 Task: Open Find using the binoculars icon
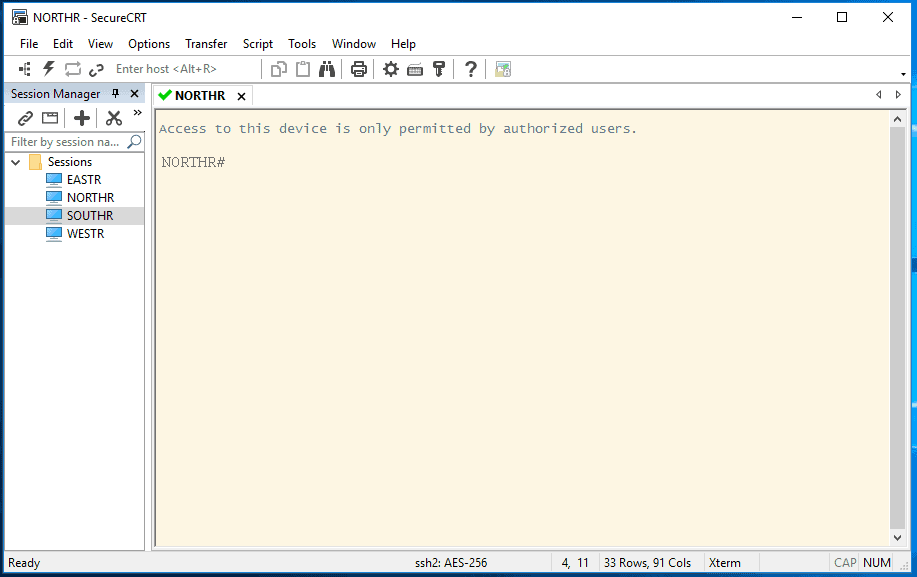click(x=327, y=69)
